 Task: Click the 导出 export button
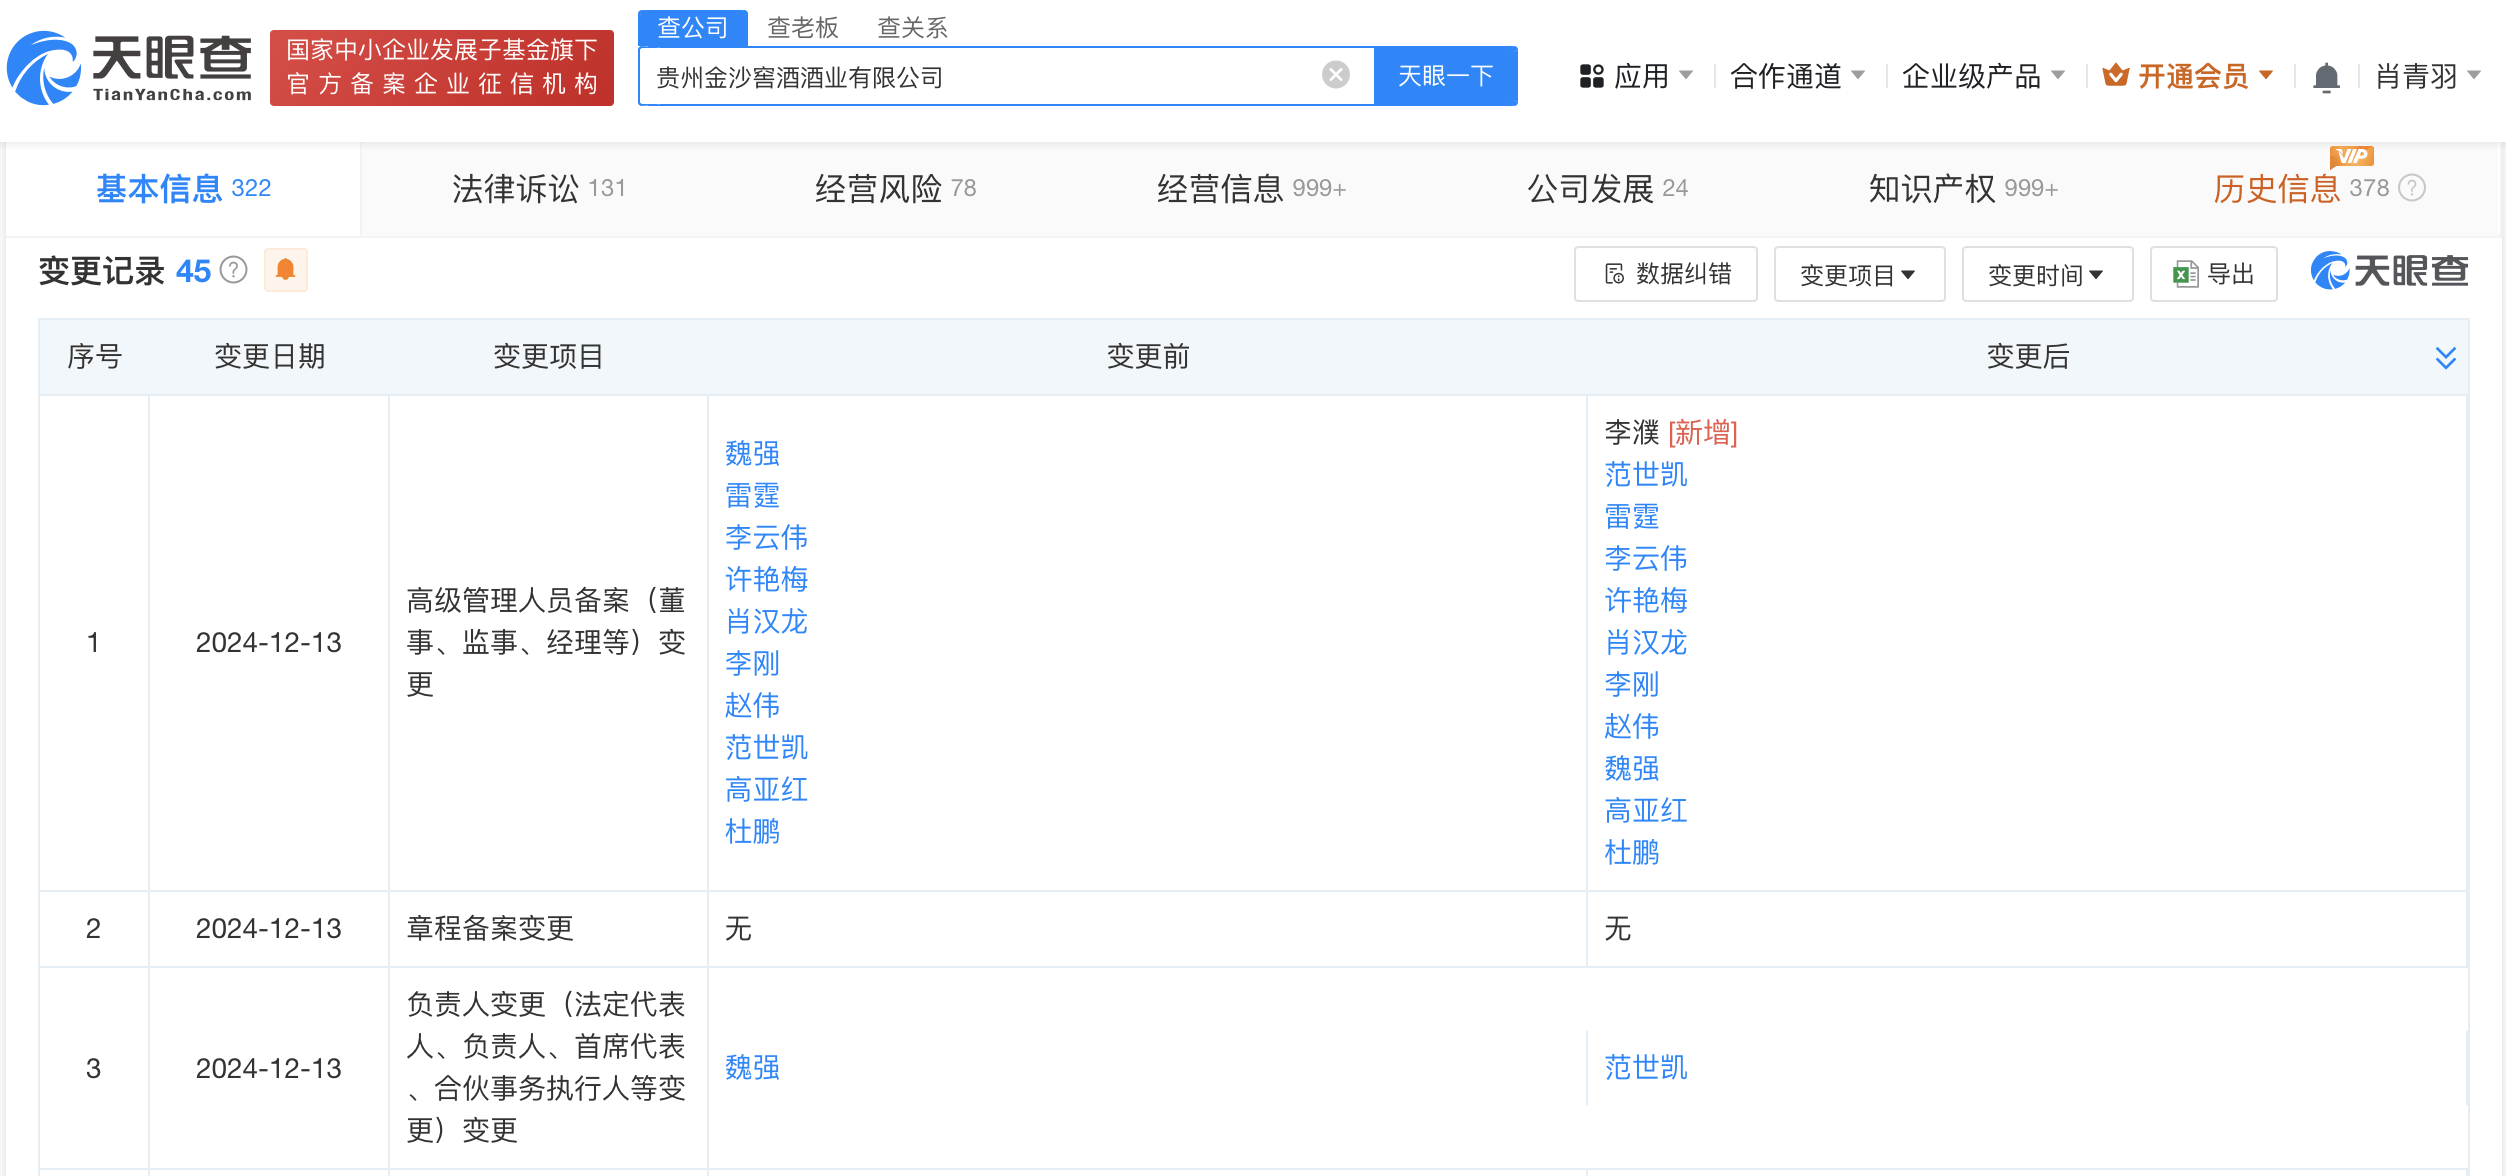[x=2213, y=274]
